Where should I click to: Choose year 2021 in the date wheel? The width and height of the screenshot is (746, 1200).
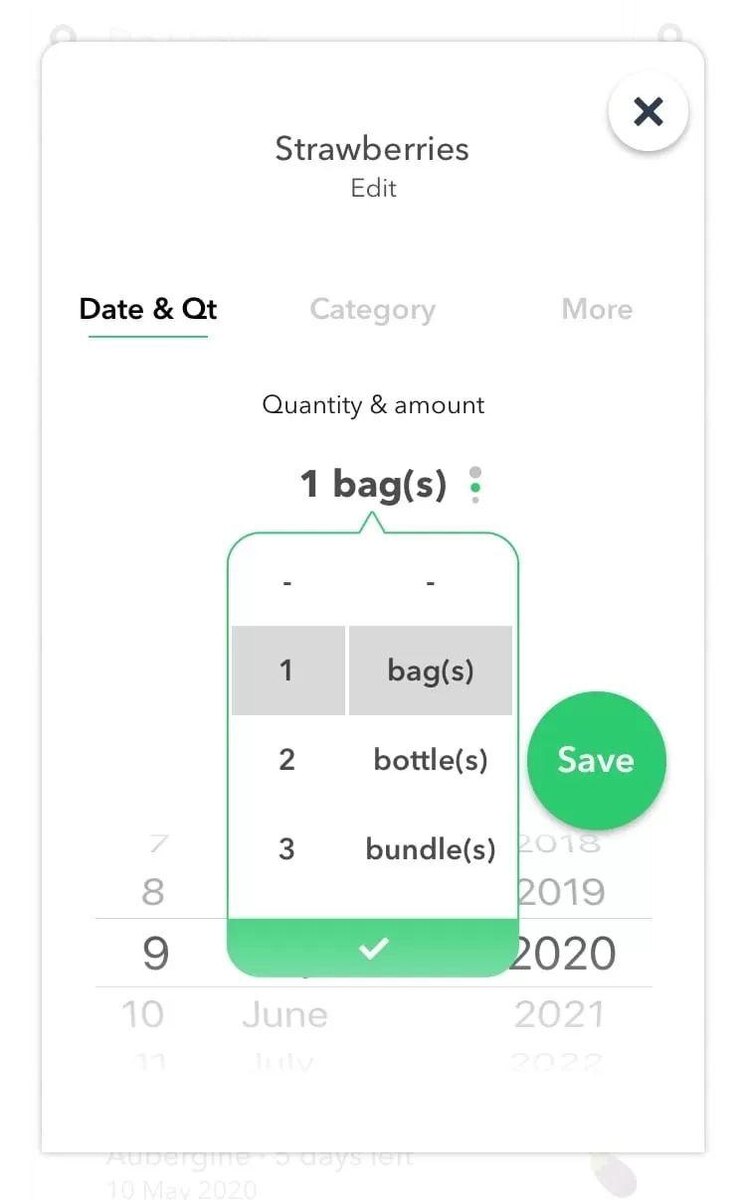pos(561,1015)
